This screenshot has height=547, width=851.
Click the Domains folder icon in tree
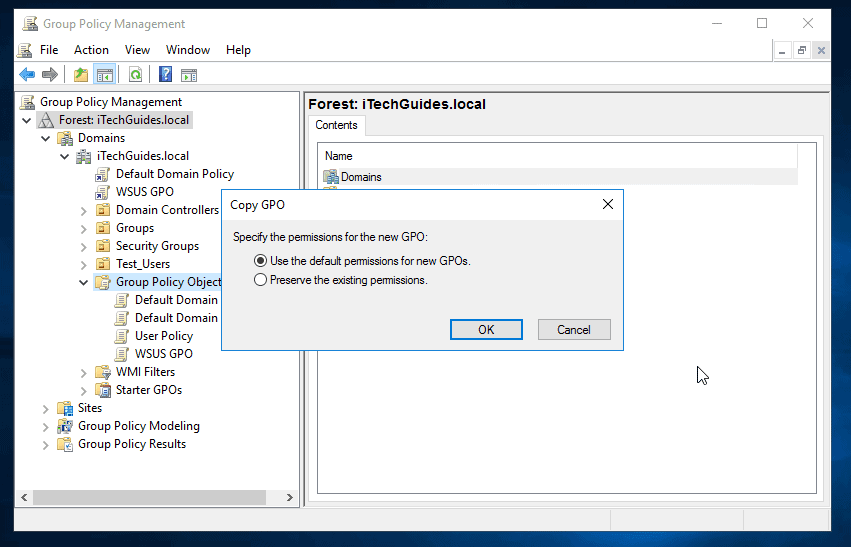65,138
